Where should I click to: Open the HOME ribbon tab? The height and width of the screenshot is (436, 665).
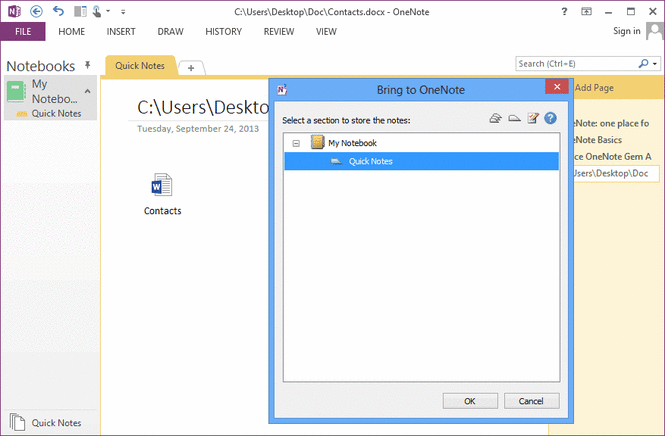pyautogui.click(x=72, y=31)
